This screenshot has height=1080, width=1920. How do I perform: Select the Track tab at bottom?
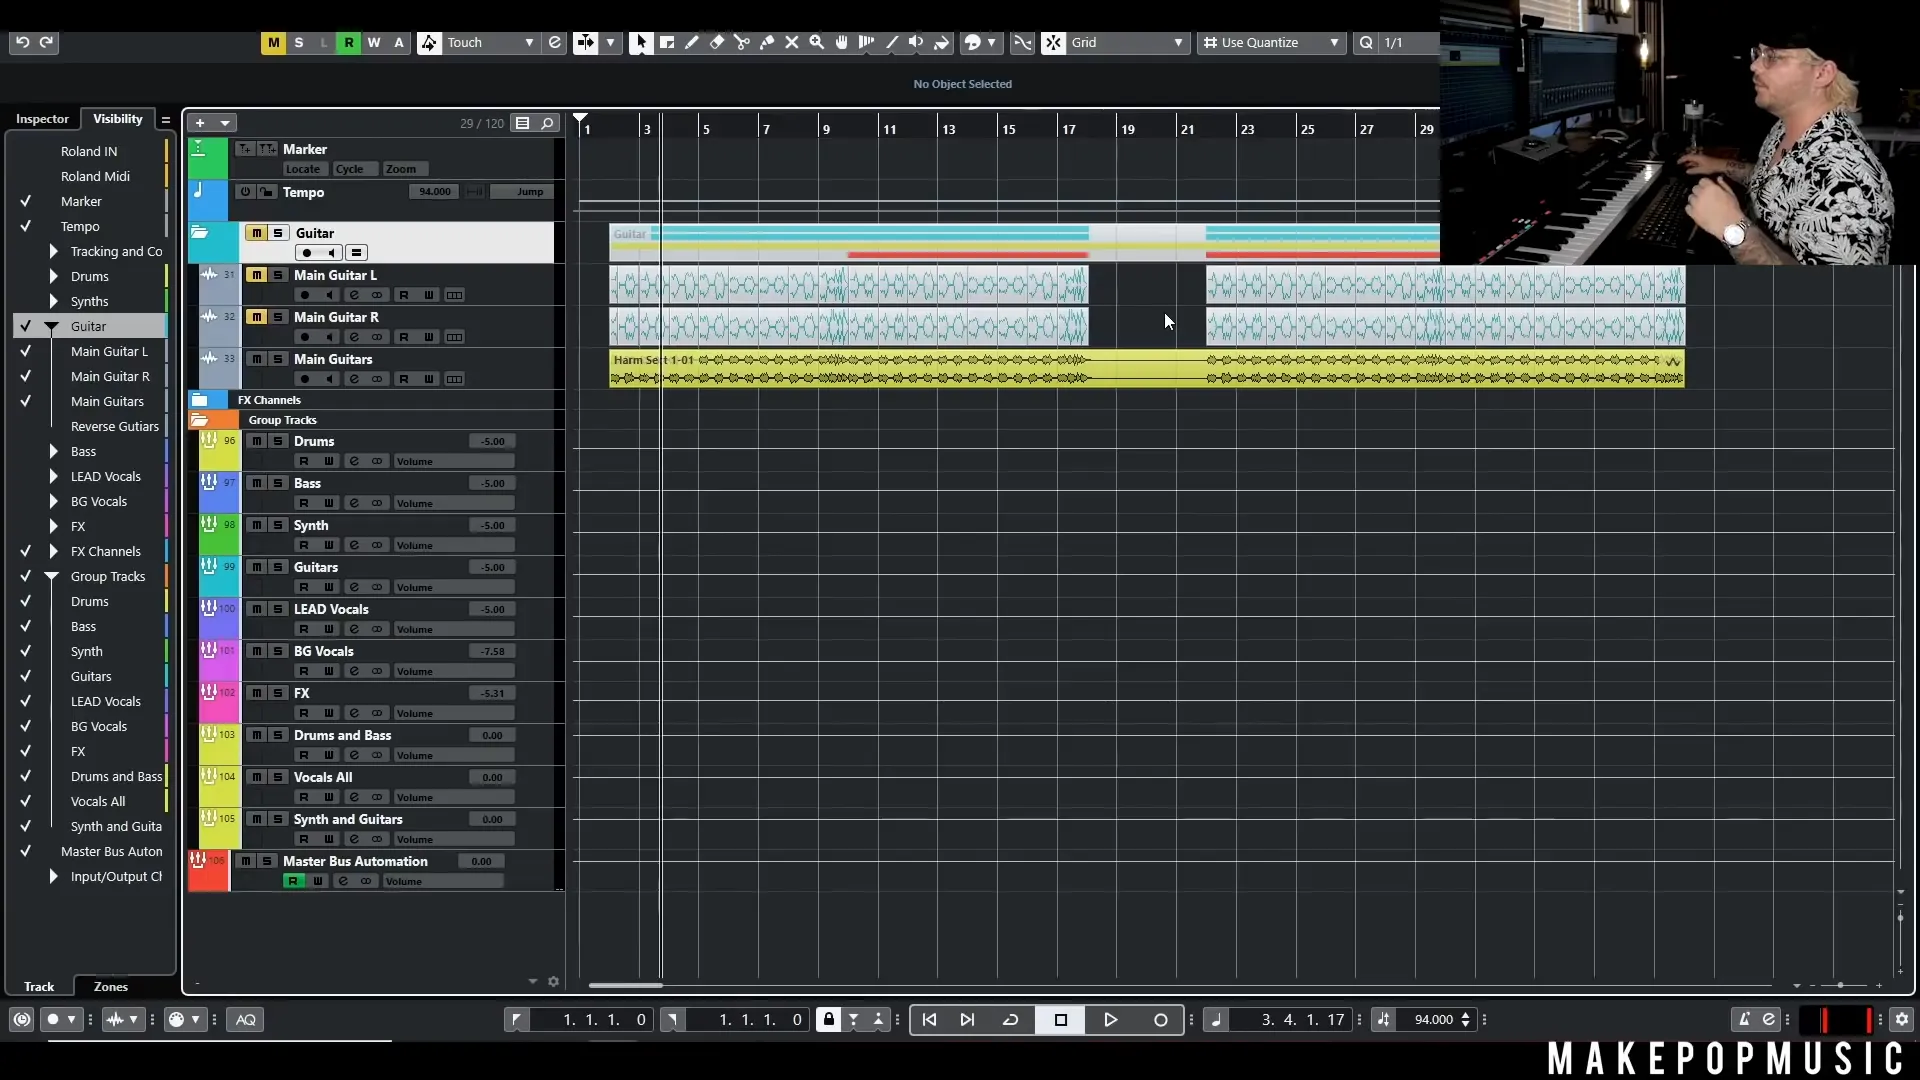[x=39, y=986]
